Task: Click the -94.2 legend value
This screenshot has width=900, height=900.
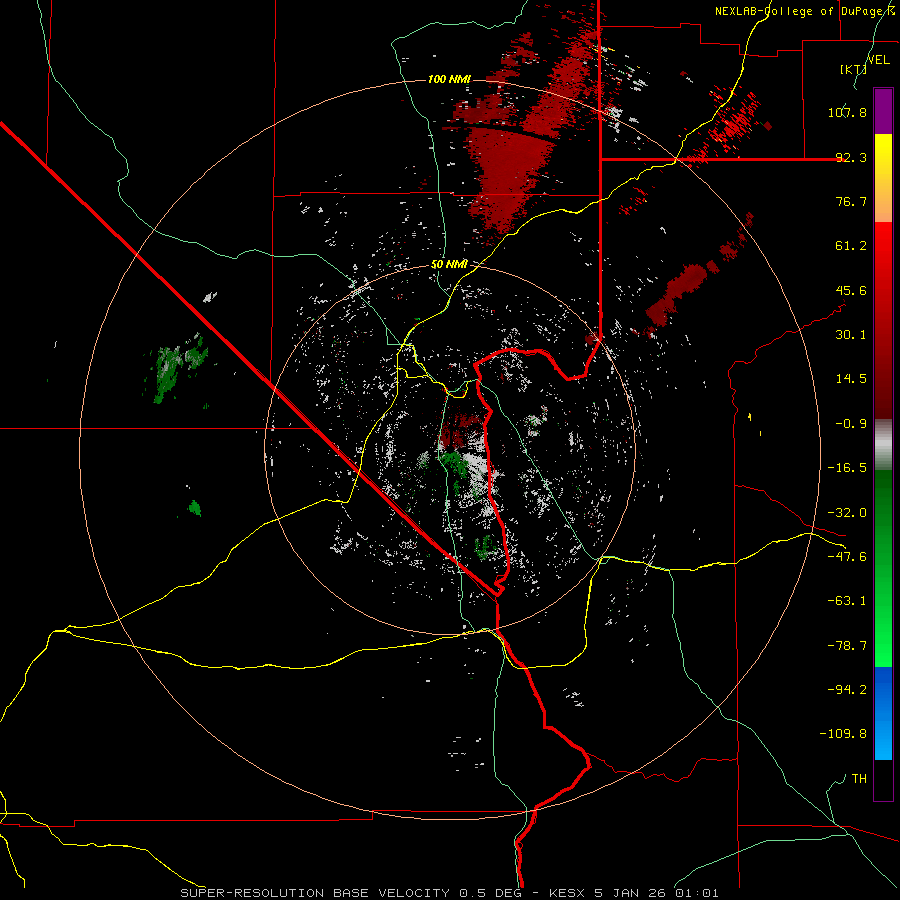Action: [847, 689]
